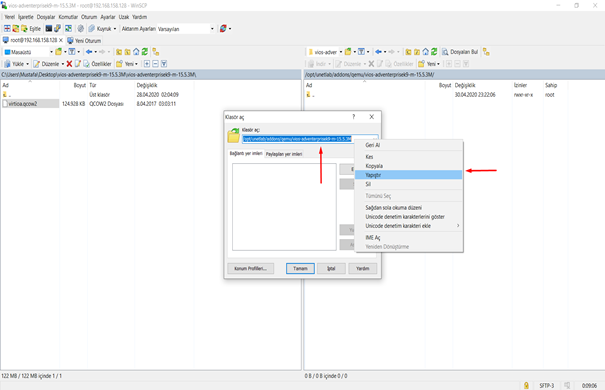Switch to Bağlantı yer imleri tab
The width and height of the screenshot is (605, 390).
click(x=246, y=153)
